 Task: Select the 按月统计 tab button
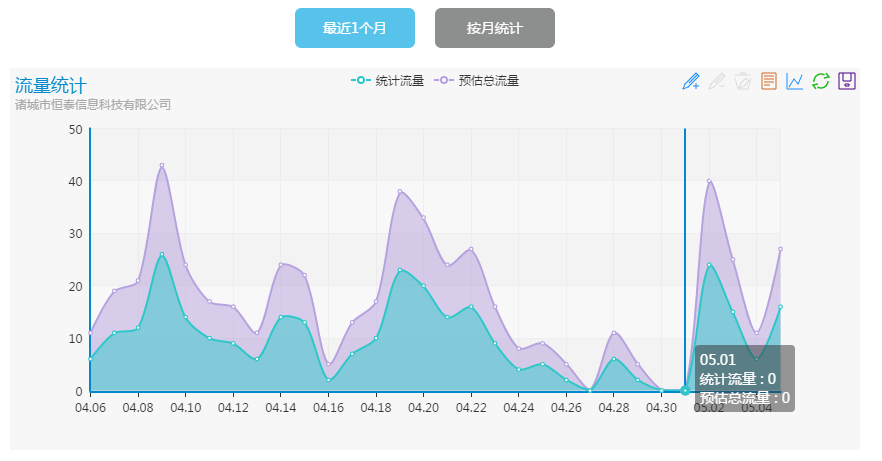(494, 28)
